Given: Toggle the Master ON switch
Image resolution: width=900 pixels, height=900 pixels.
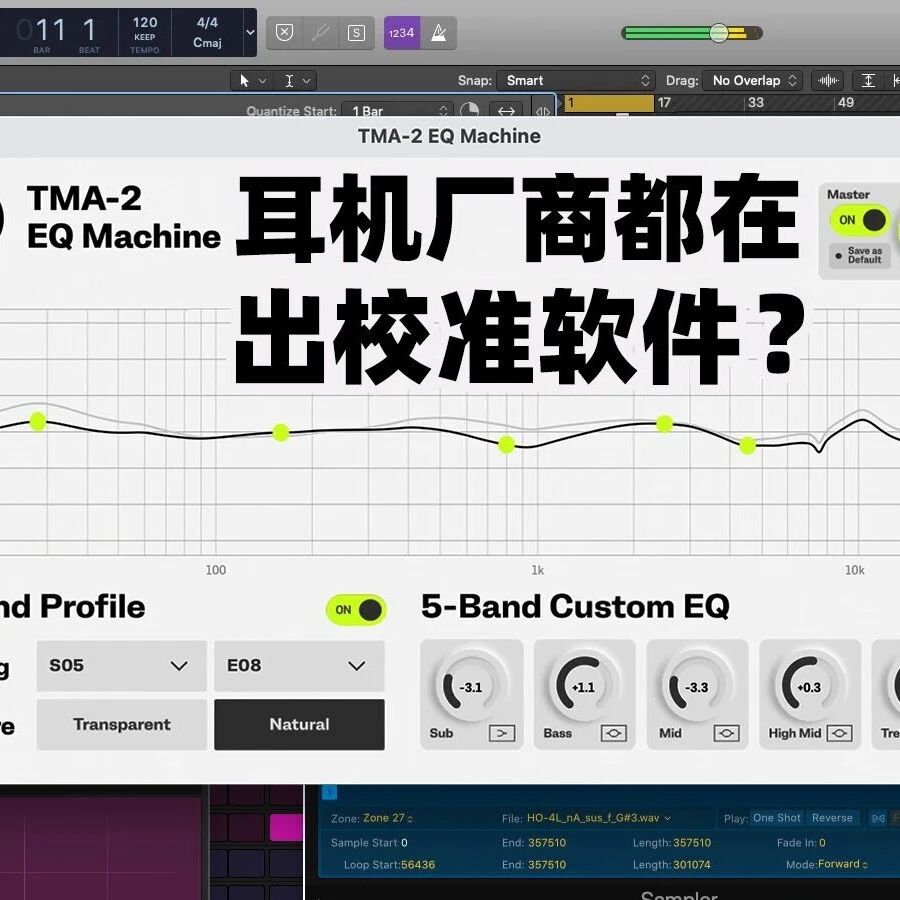Looking at the screenshot, I should click(860, 220).
